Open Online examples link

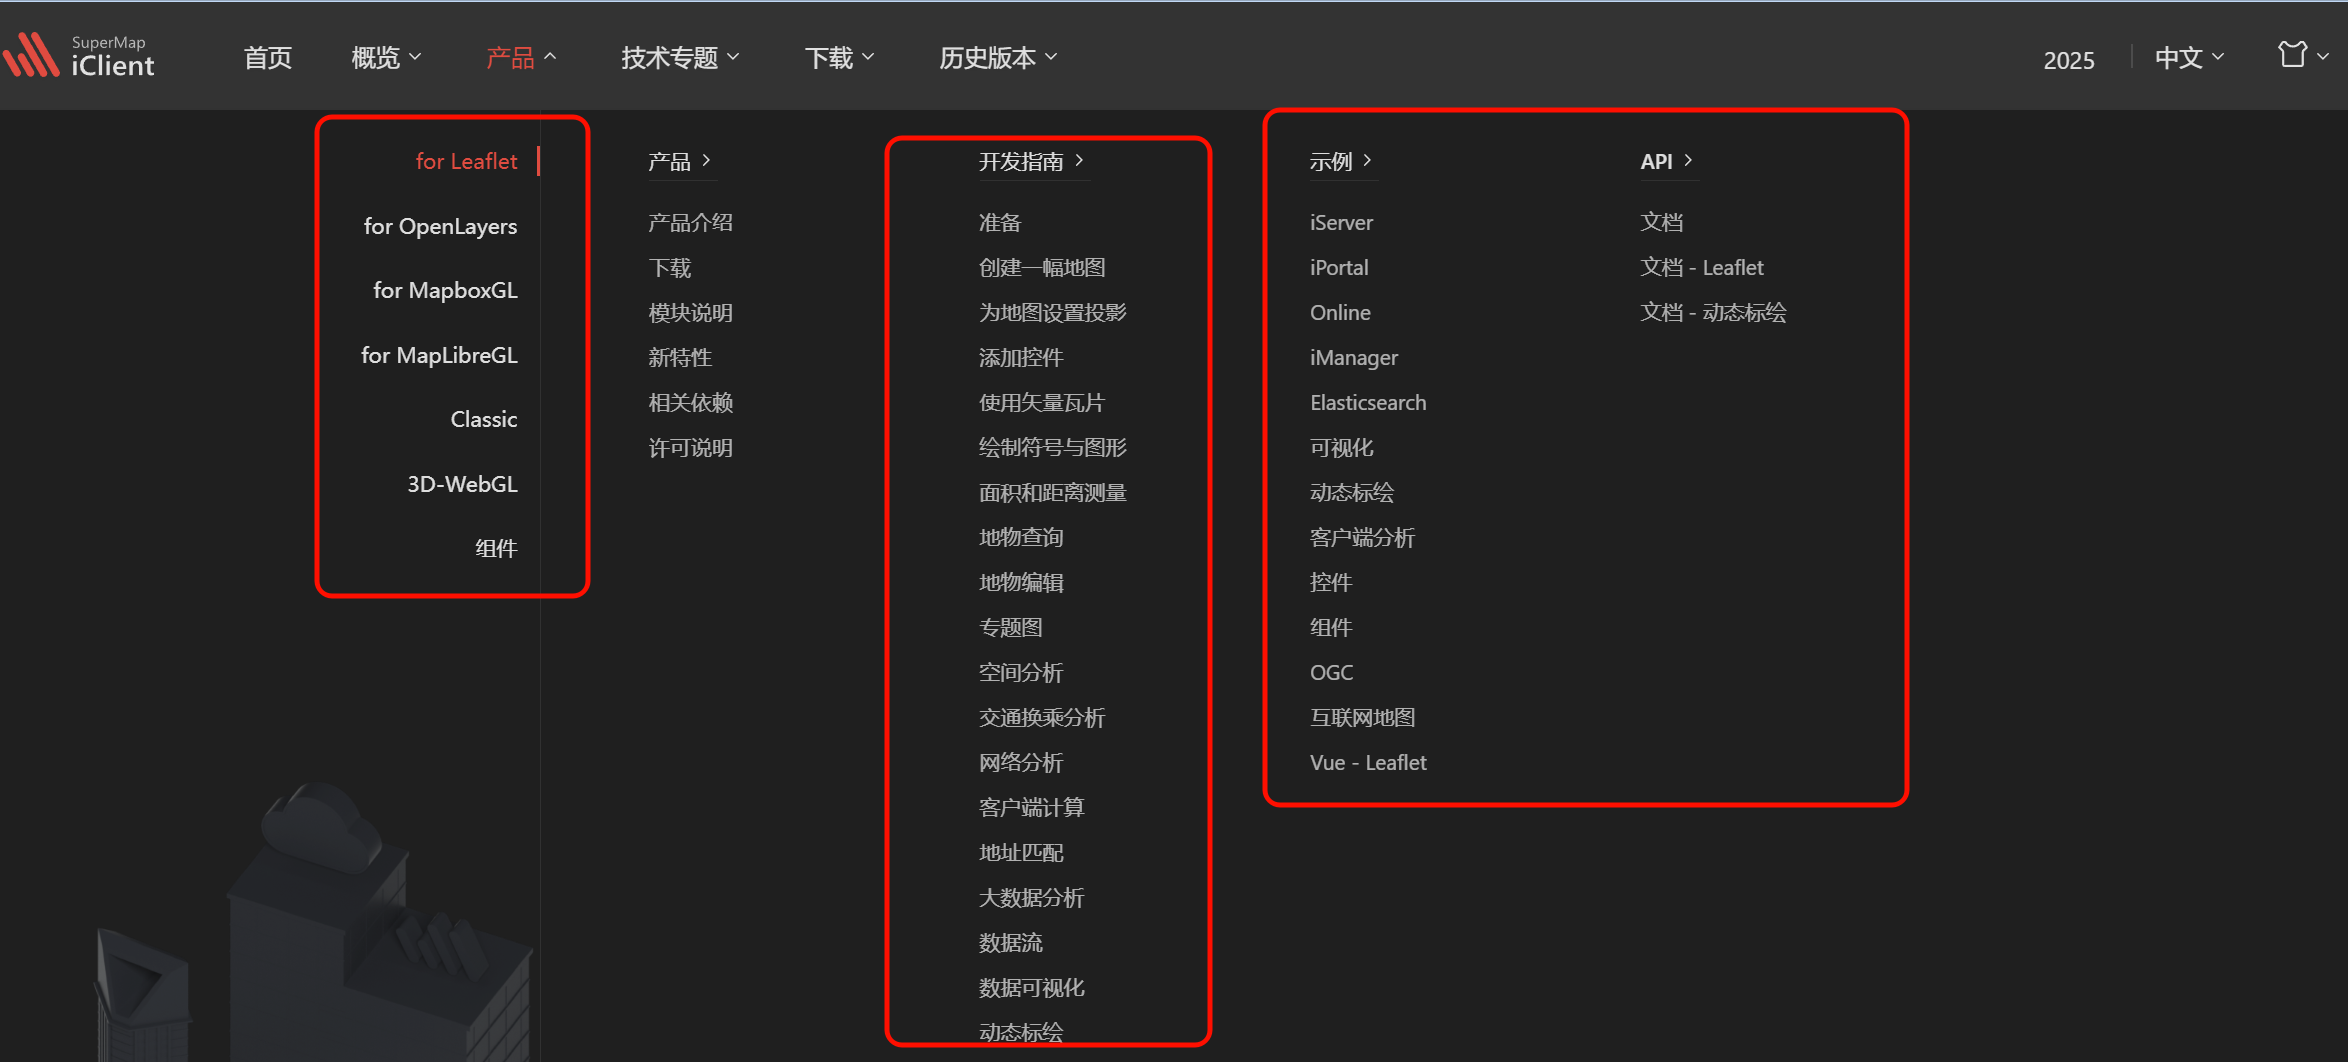point(1340,312)
